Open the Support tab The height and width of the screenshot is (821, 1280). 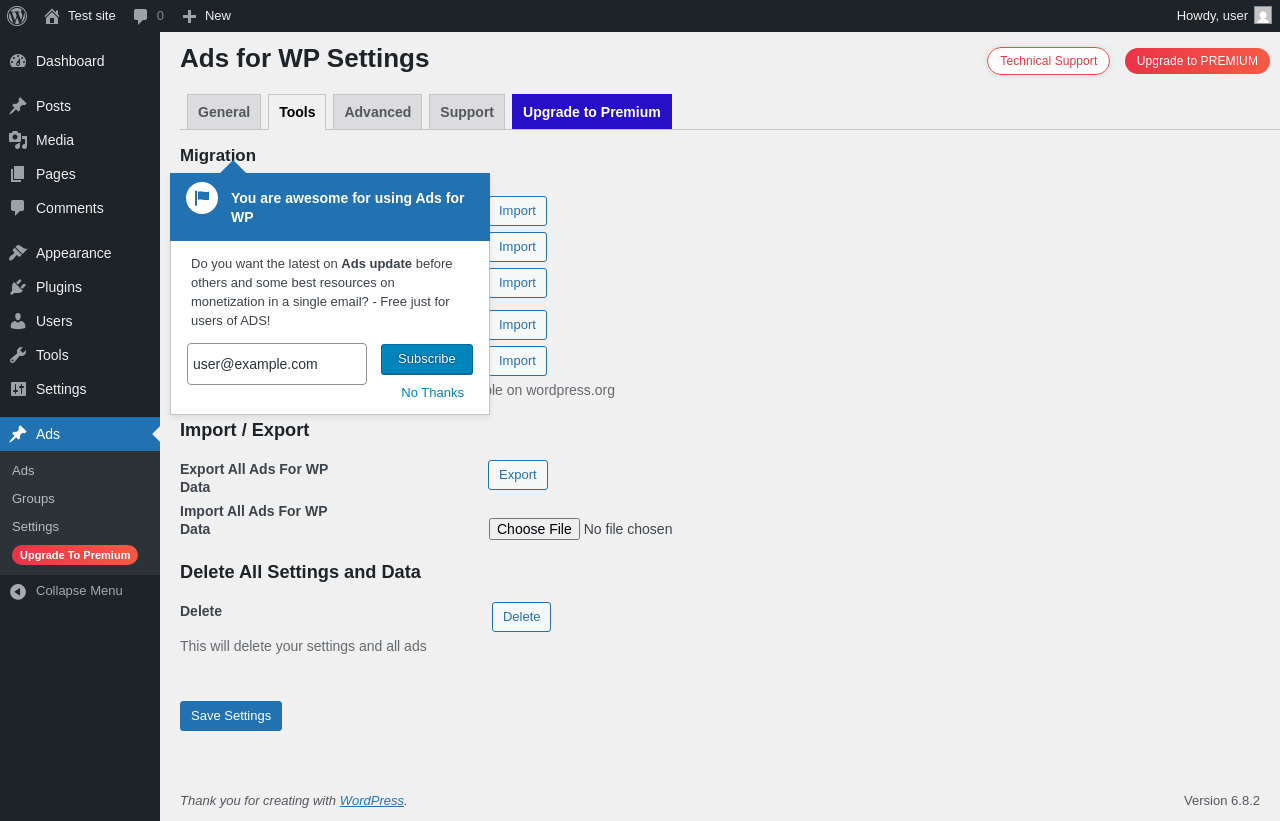467,112
